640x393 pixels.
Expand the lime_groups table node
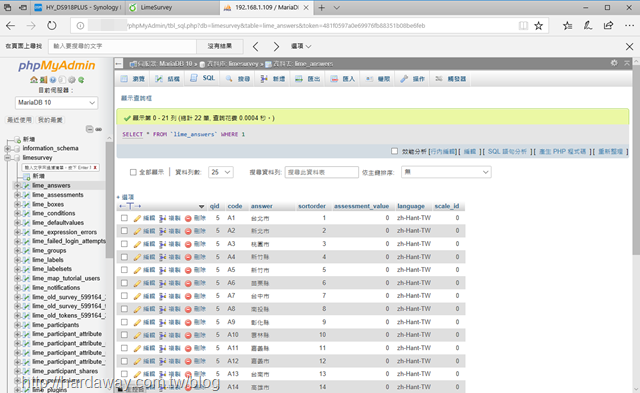(17, 251)
